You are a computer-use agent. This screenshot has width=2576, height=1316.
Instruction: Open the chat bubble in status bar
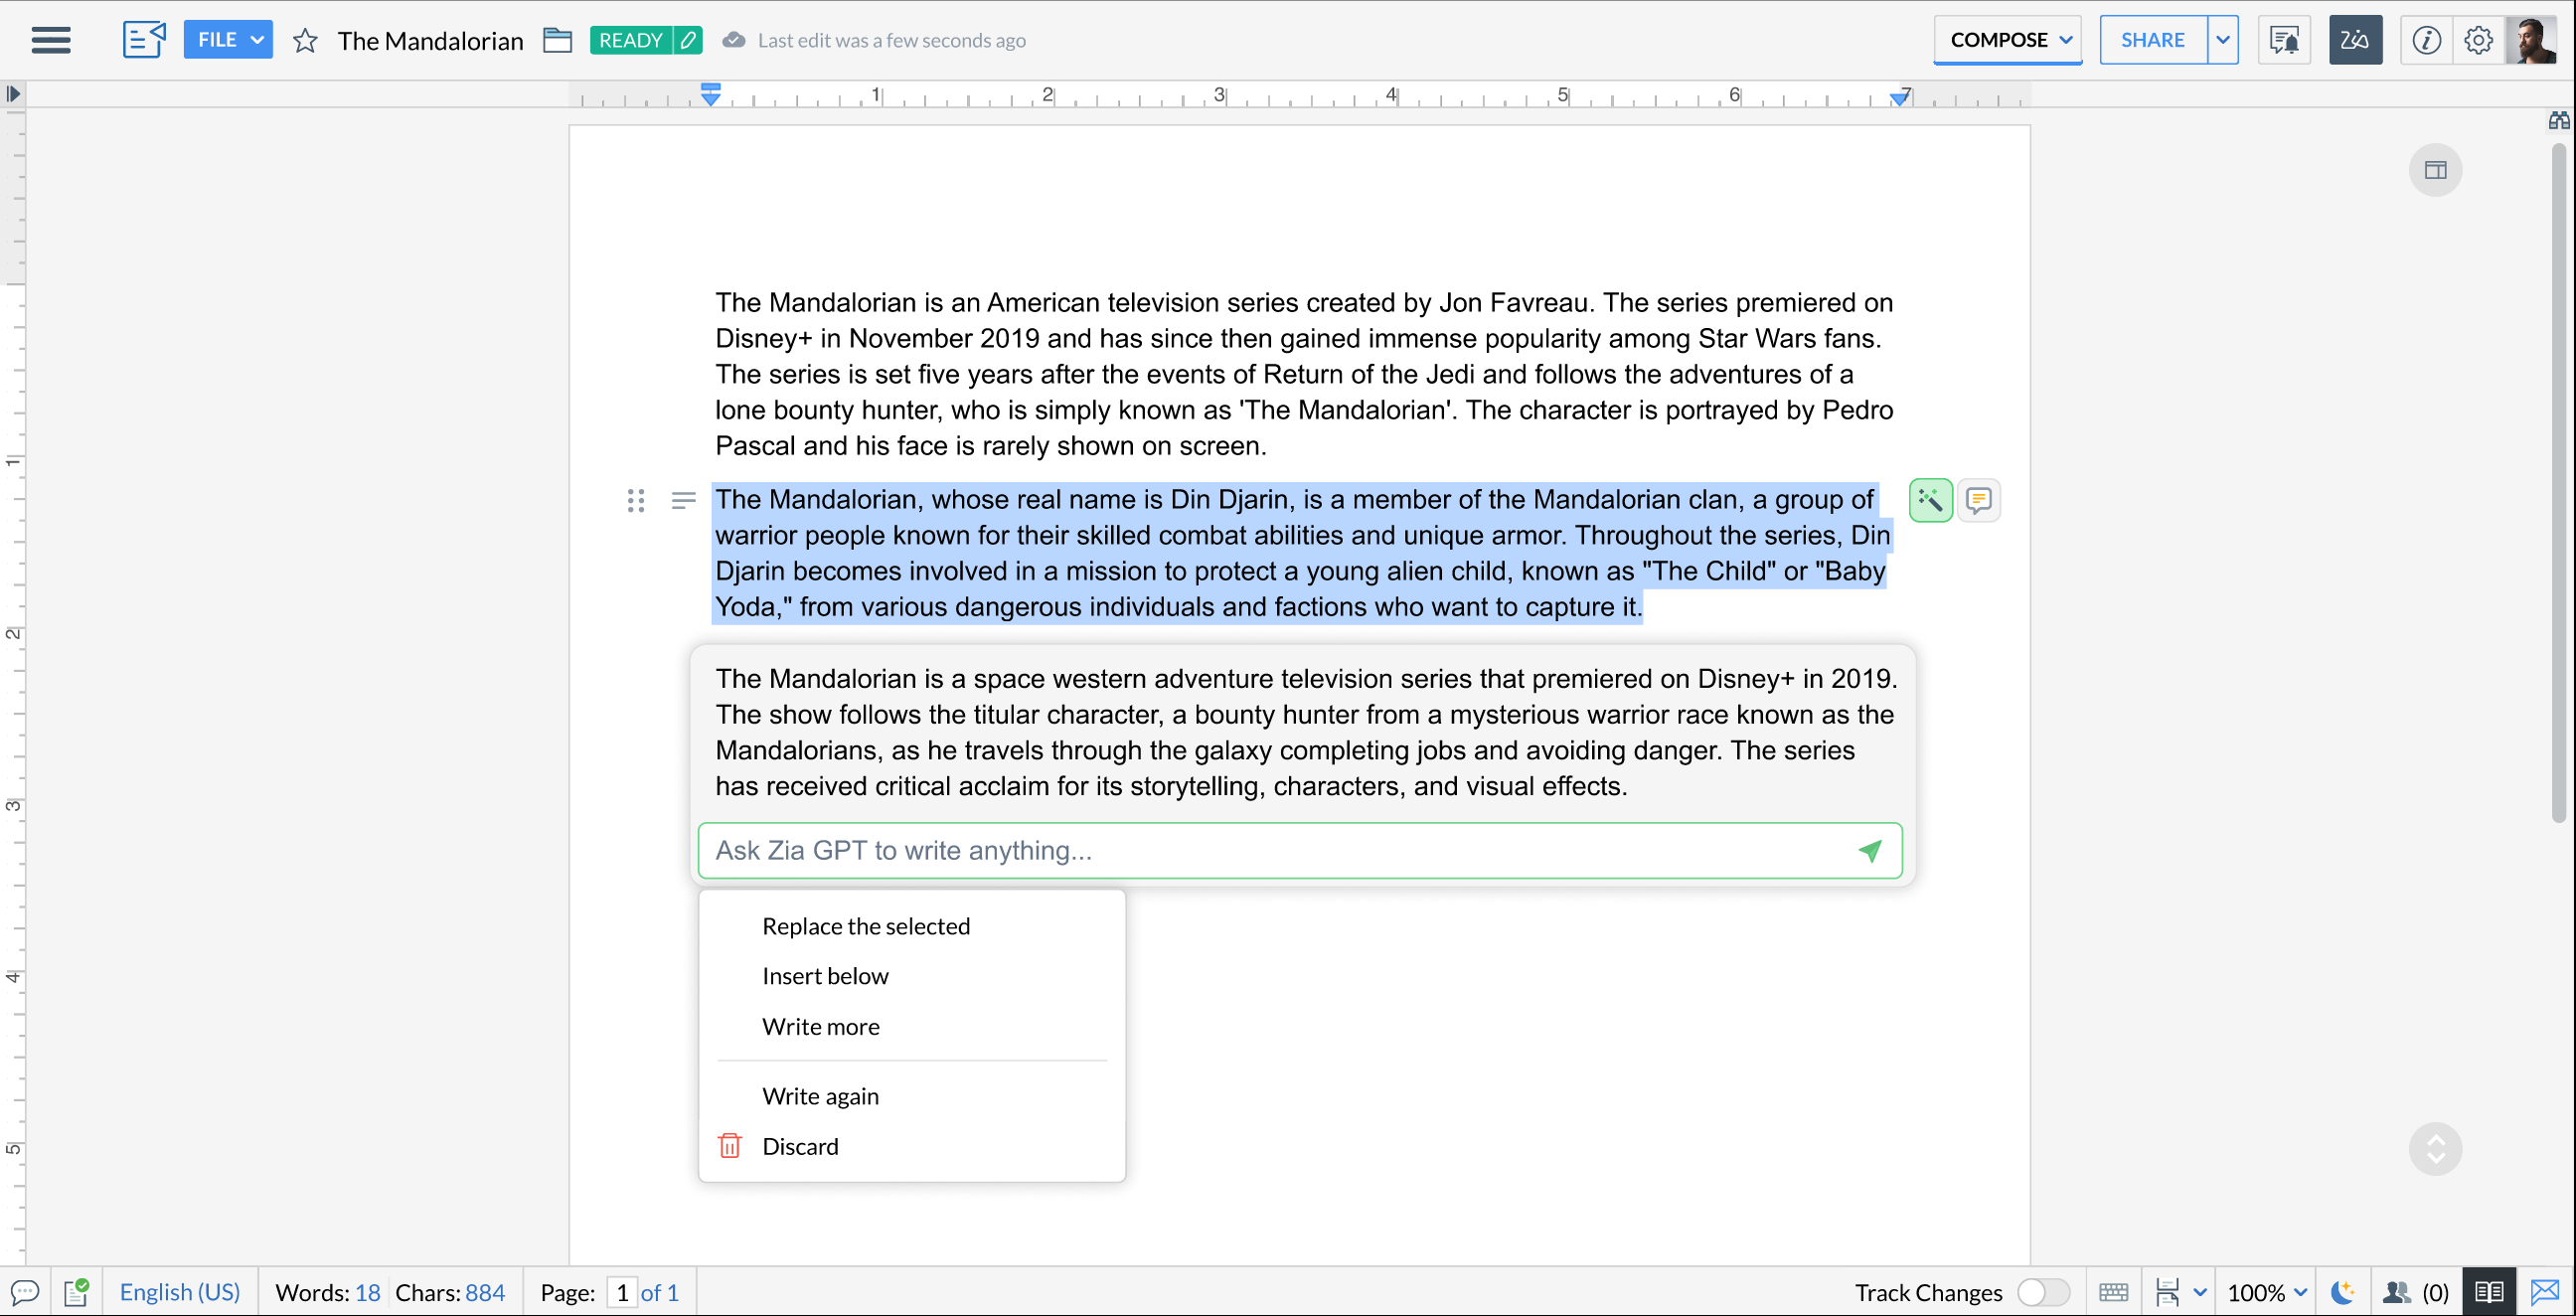(25, 1292)
